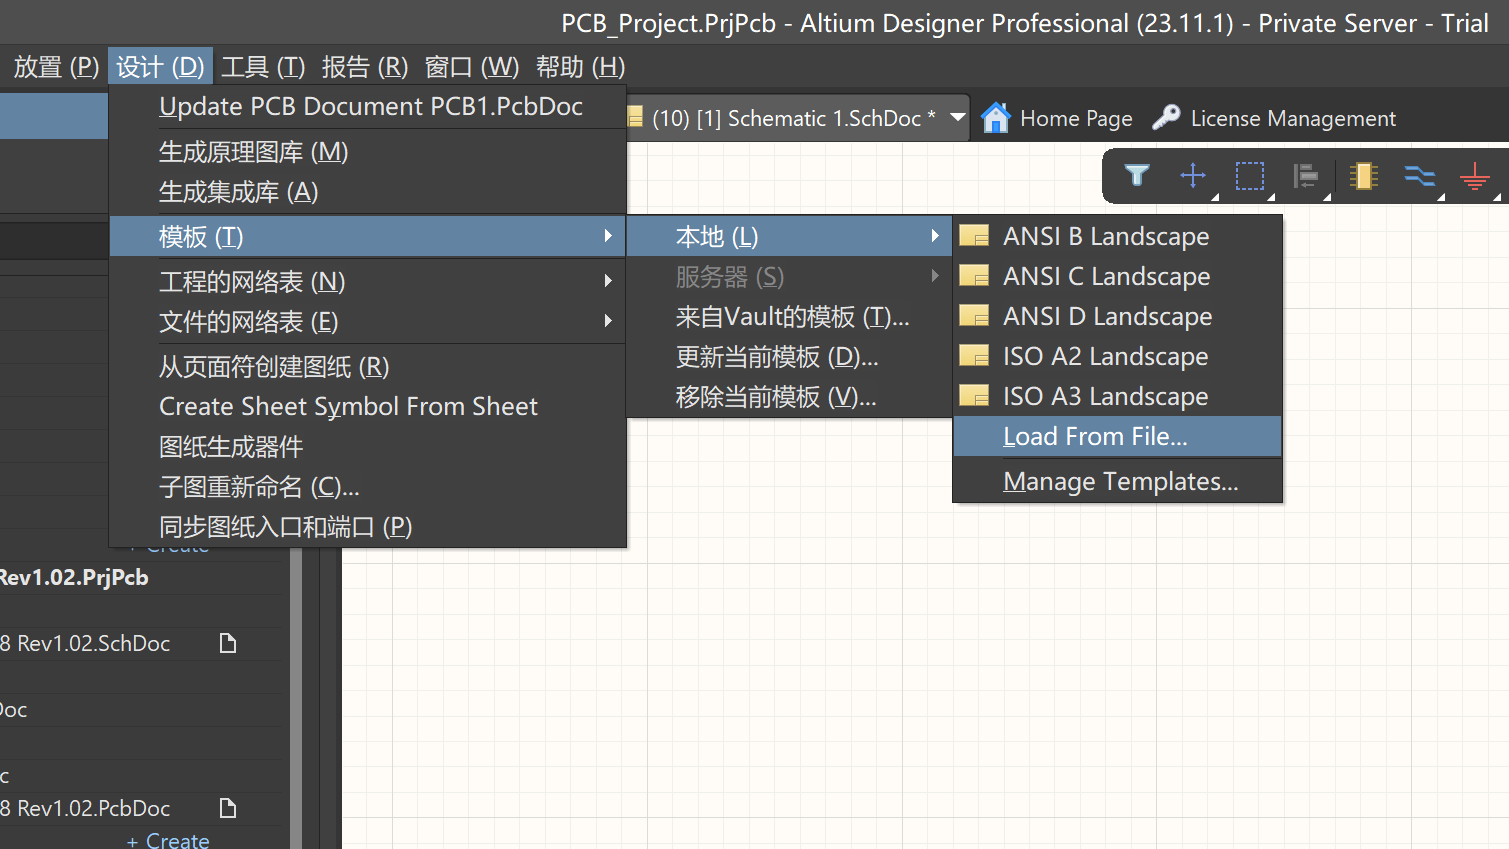Screen dimensions: 1509x849
Task: Click document icon beside Rev1.02.SchDoc
Action: tap(228, 643)
